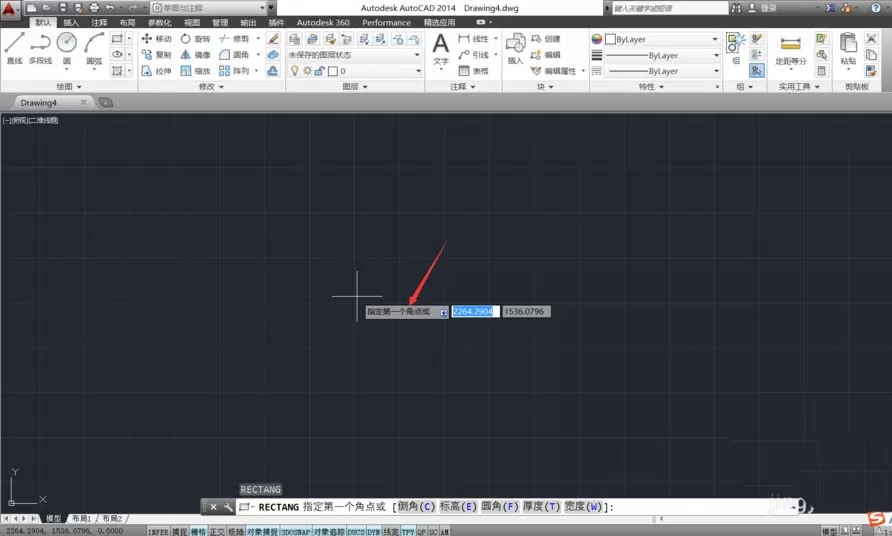Screen dimensions: 892x536
Task: Expand the Draw (绘图) panel
Action: pos(69,86)
